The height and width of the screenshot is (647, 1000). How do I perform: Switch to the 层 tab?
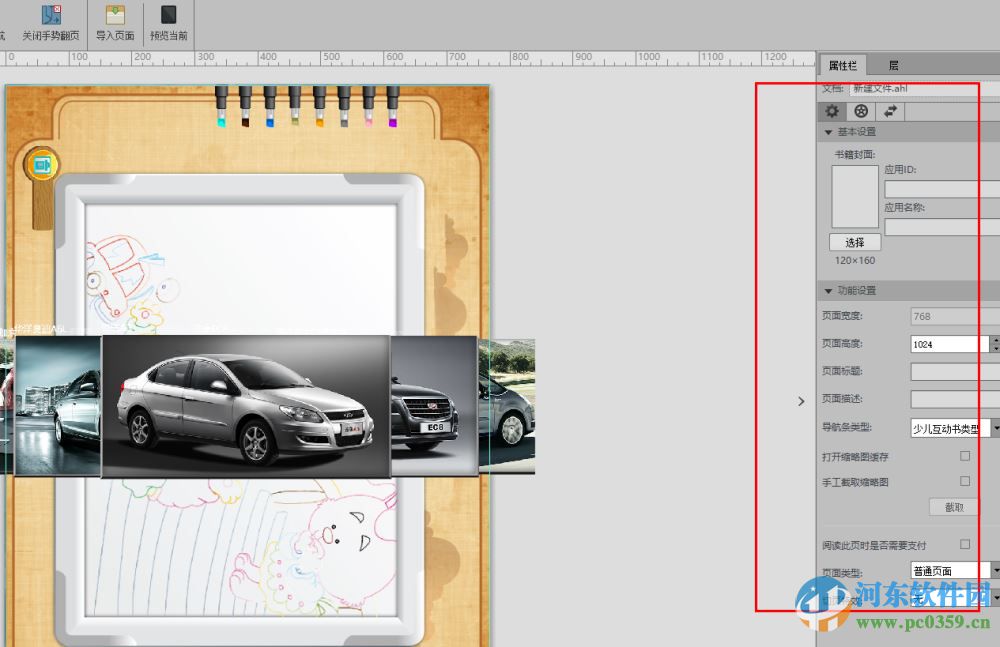(893, 65)
